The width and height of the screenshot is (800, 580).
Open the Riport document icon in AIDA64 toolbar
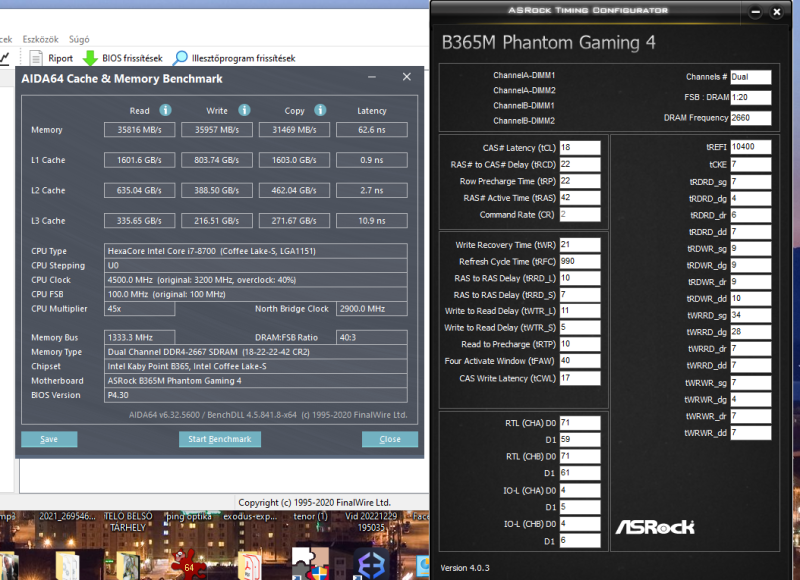36,58
